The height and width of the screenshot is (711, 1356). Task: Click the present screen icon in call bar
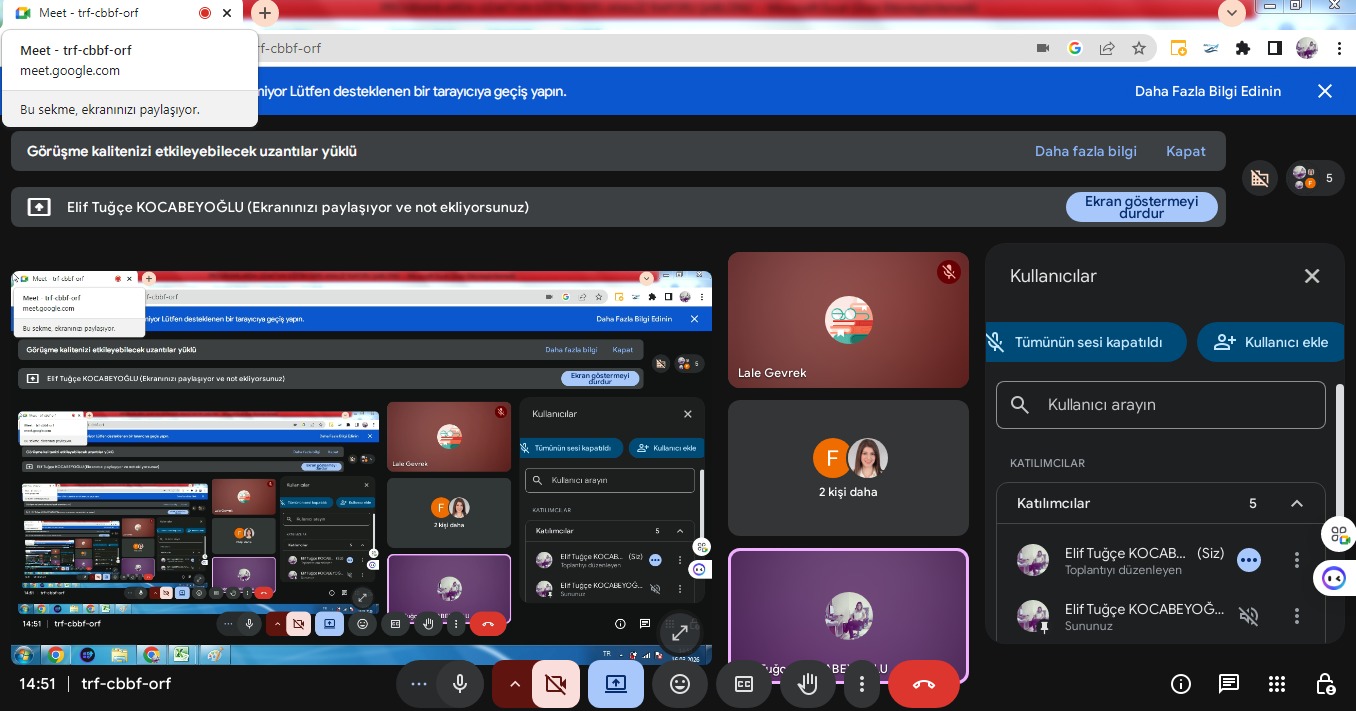[x=616, y=684]
